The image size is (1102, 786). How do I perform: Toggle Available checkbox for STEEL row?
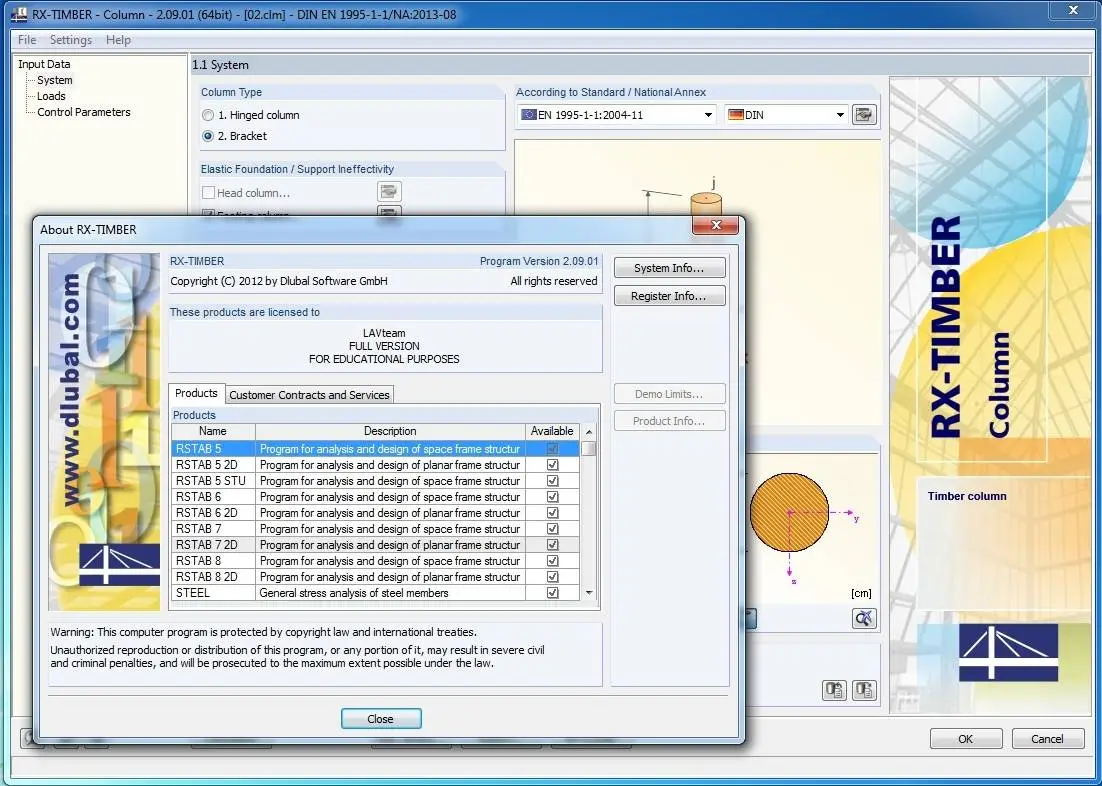coord(552,593)
